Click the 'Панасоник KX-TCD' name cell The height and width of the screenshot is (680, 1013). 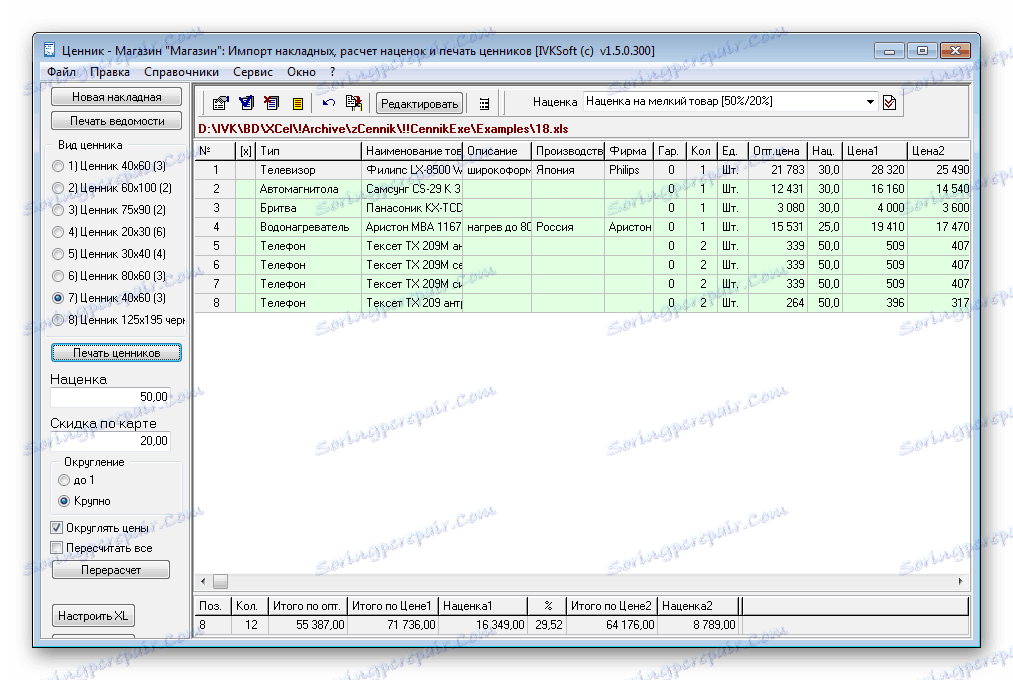tap(412, 208)
